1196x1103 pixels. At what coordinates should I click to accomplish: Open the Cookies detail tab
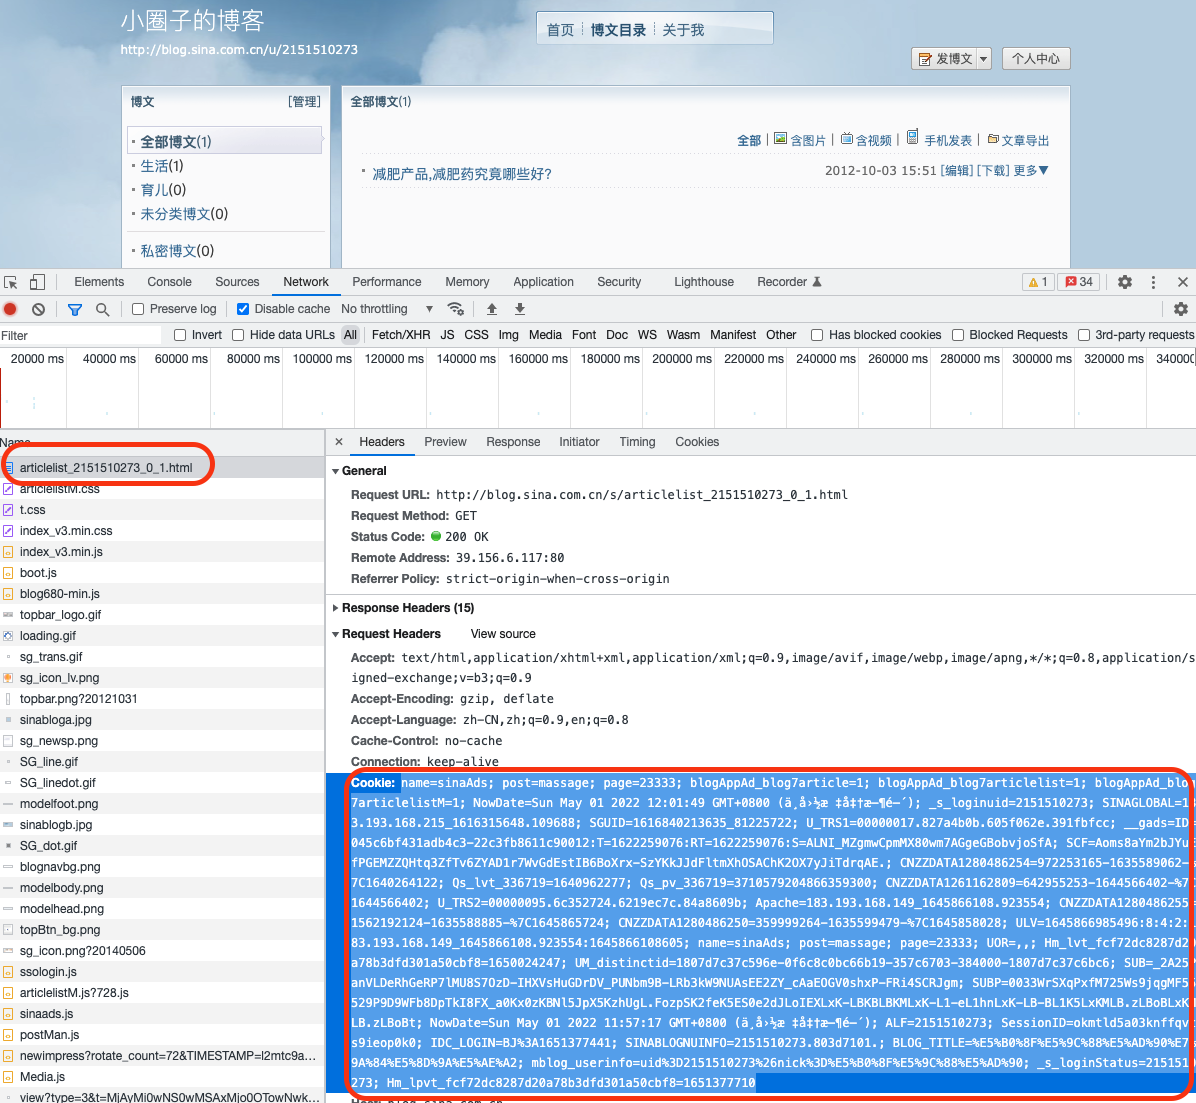pyautogui.click(x=697, y=442)
